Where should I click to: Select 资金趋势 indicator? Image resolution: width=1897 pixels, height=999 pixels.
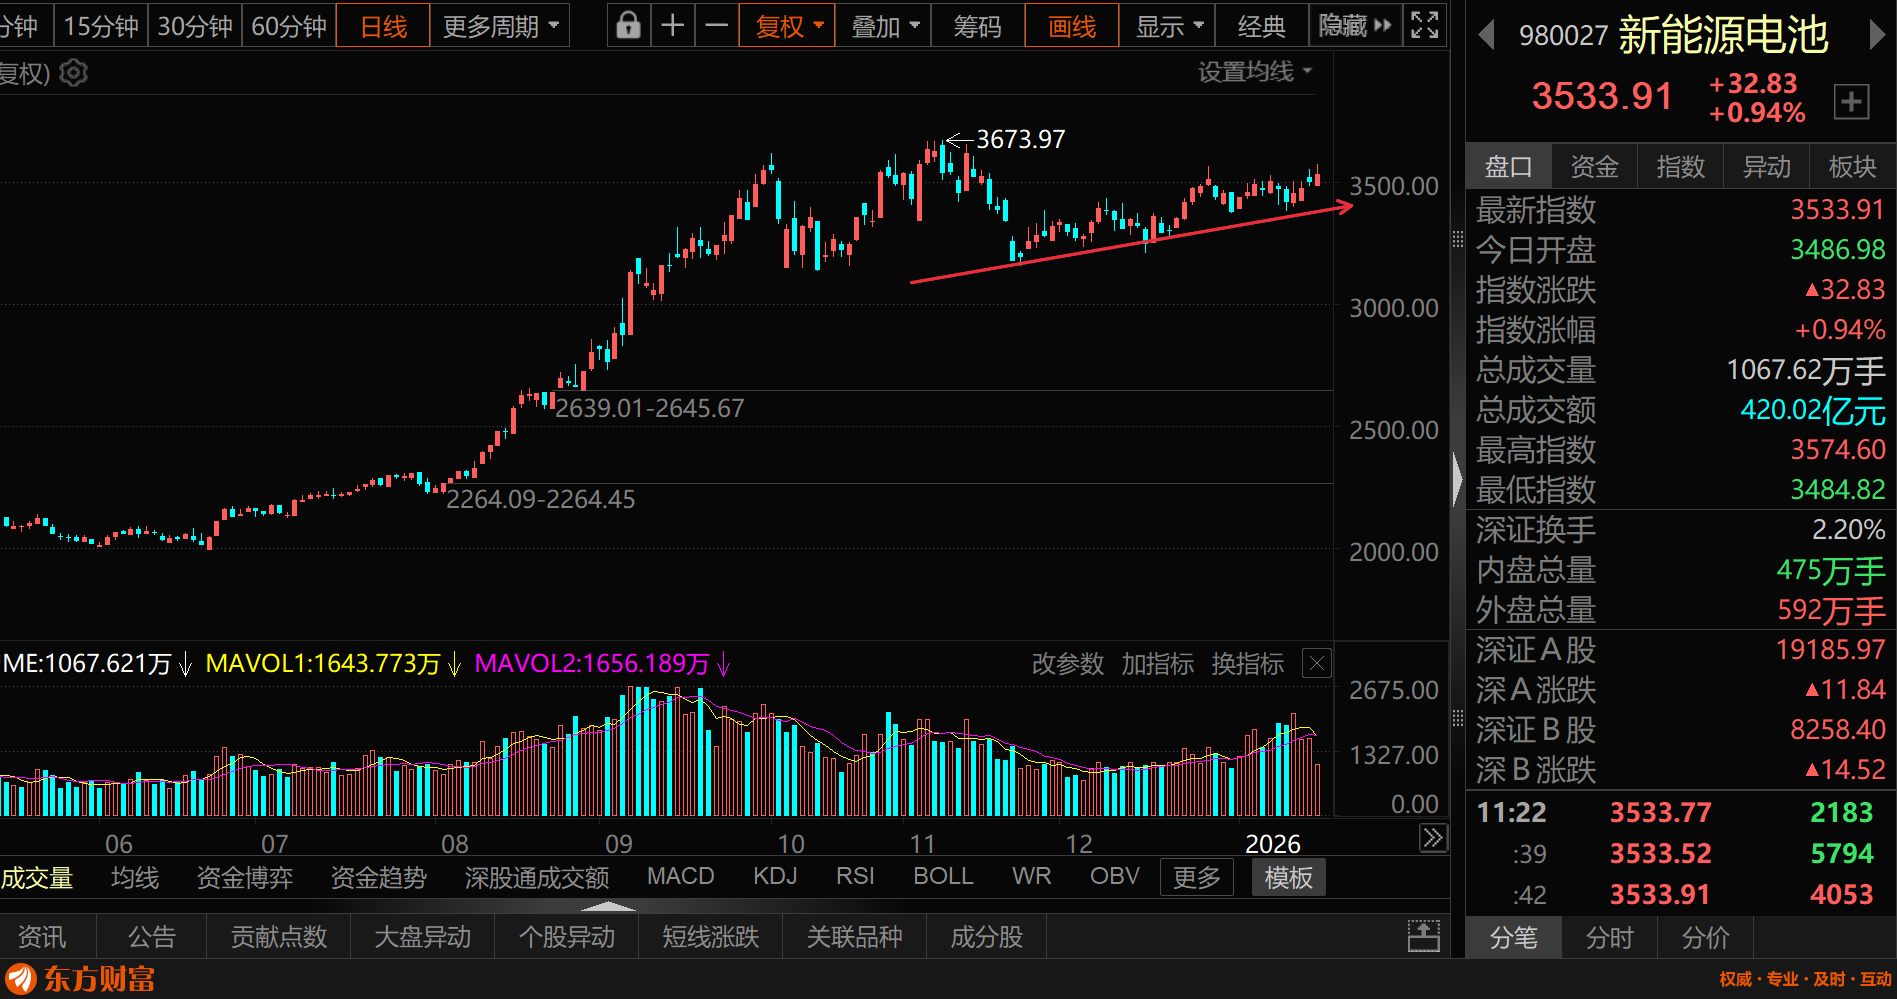click(379, 878)
